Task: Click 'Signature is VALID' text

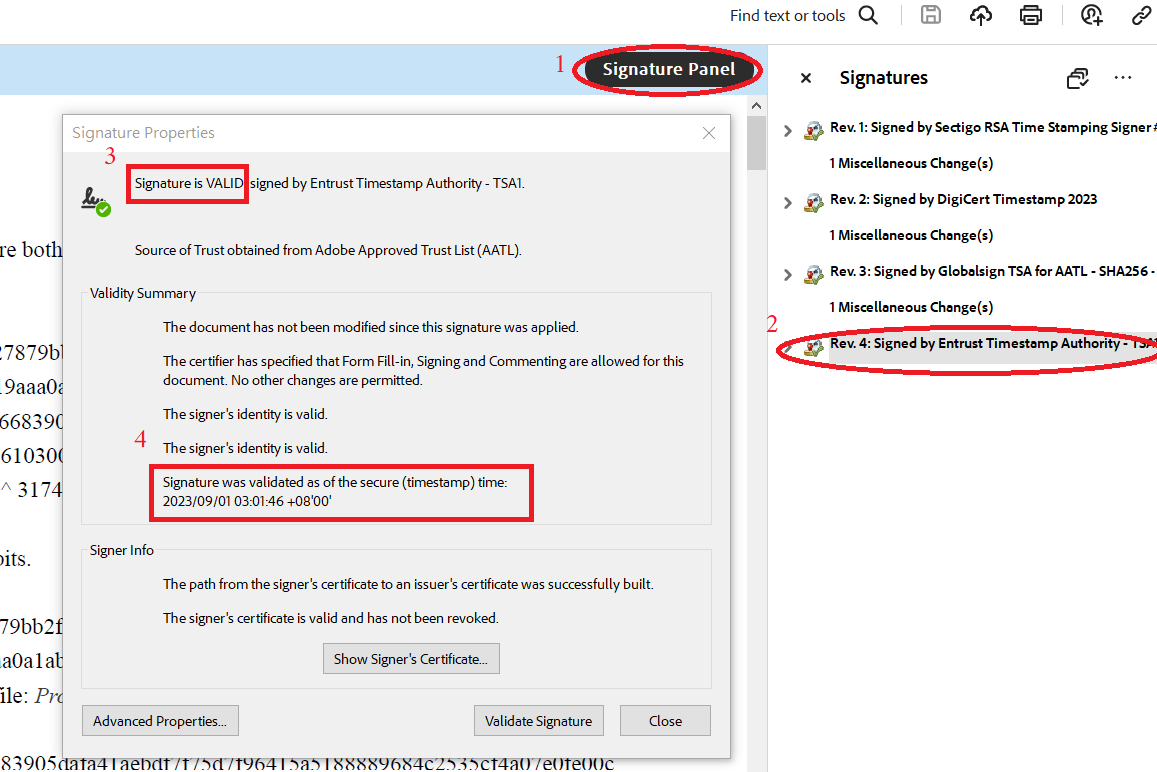Action: coord(189,183)
